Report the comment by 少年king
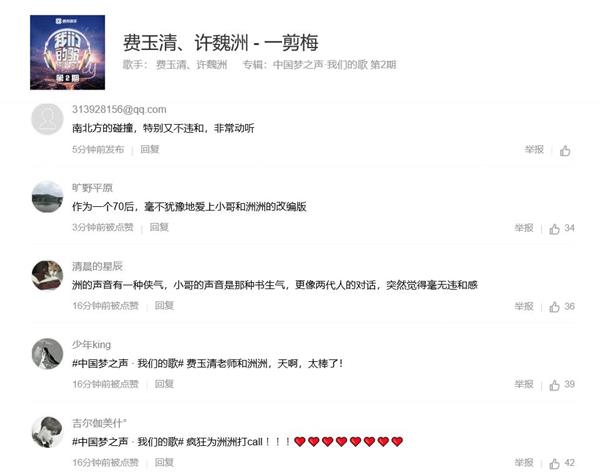 524,384
